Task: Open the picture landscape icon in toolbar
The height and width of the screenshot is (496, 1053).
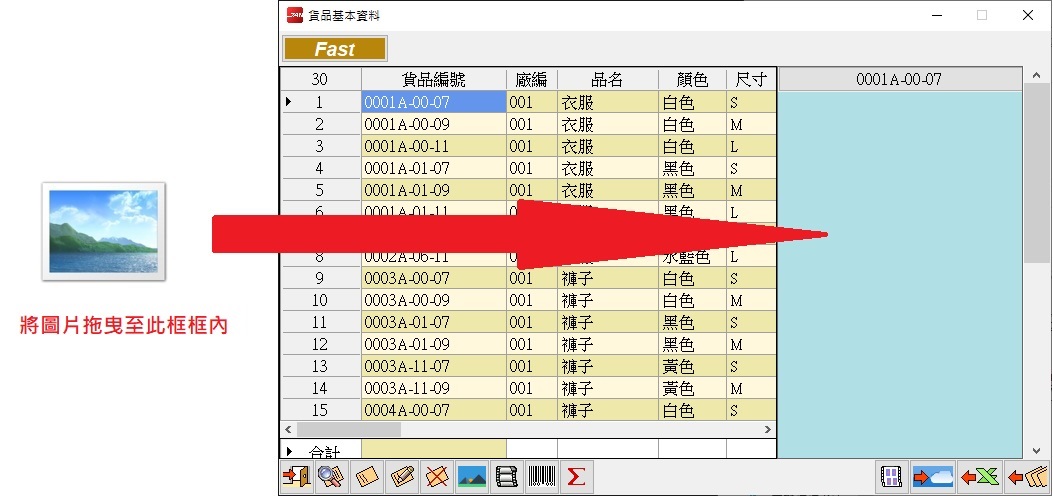Action: pos(471,478)
